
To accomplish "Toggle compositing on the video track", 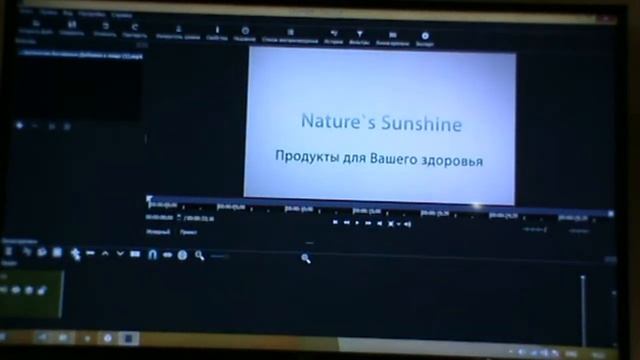I will (x=29, y=290).
